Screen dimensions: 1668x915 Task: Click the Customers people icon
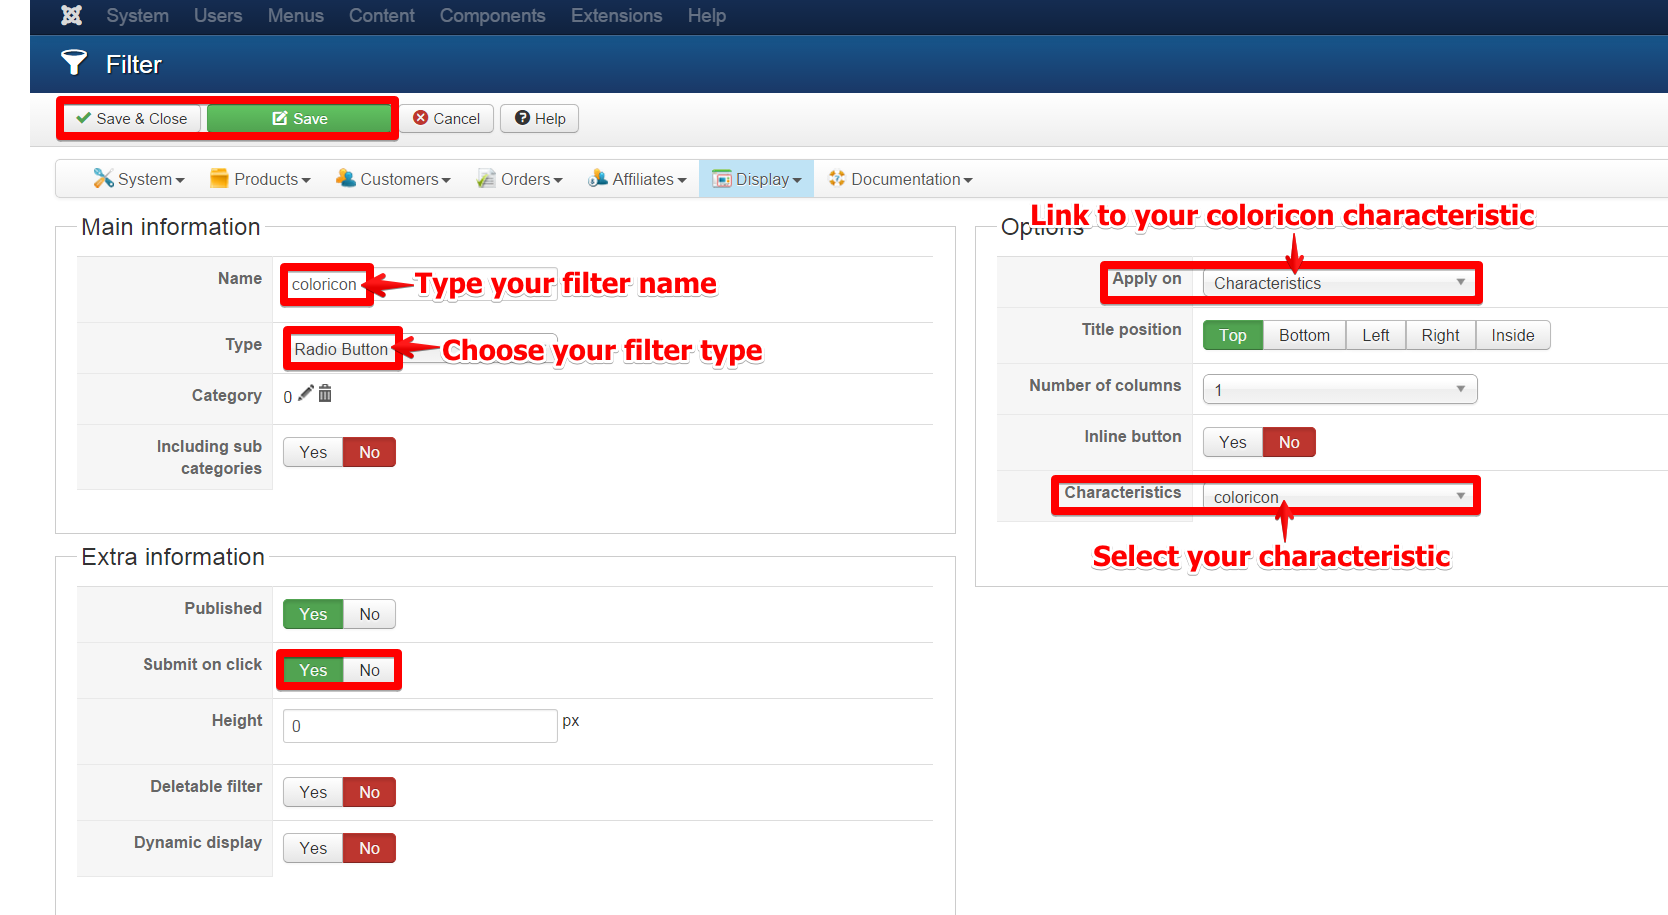point(345,178)
